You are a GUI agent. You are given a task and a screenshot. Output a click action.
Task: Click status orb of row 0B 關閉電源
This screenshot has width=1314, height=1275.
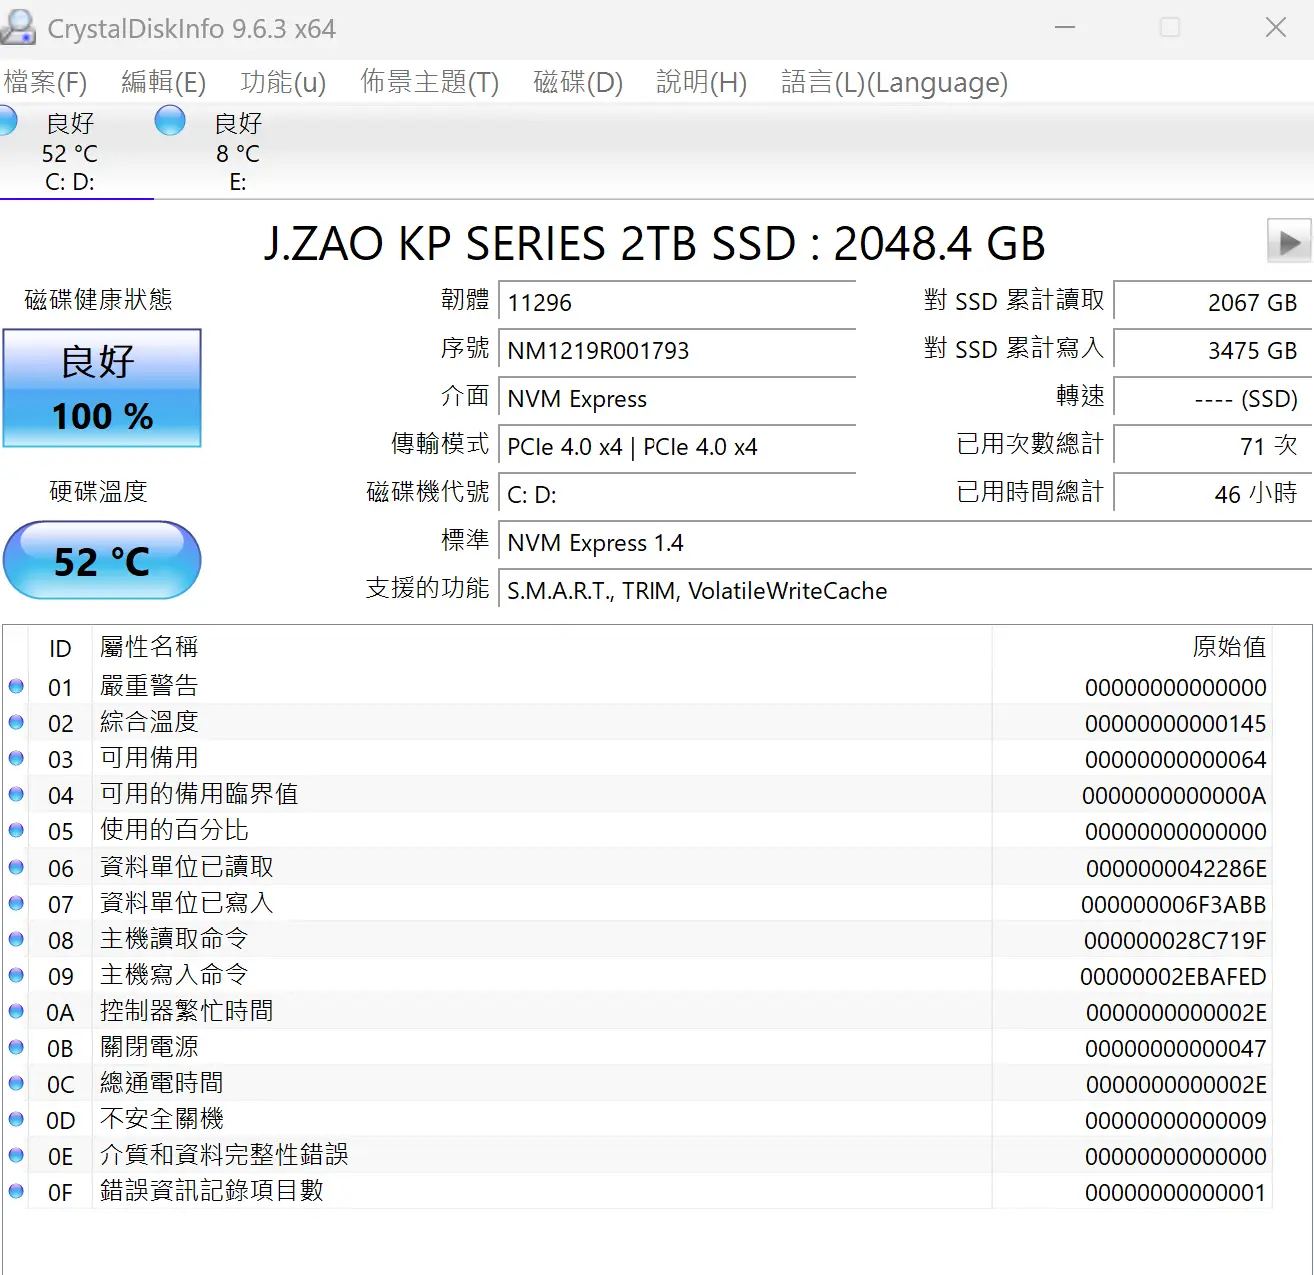click(x=16, y=1047)
